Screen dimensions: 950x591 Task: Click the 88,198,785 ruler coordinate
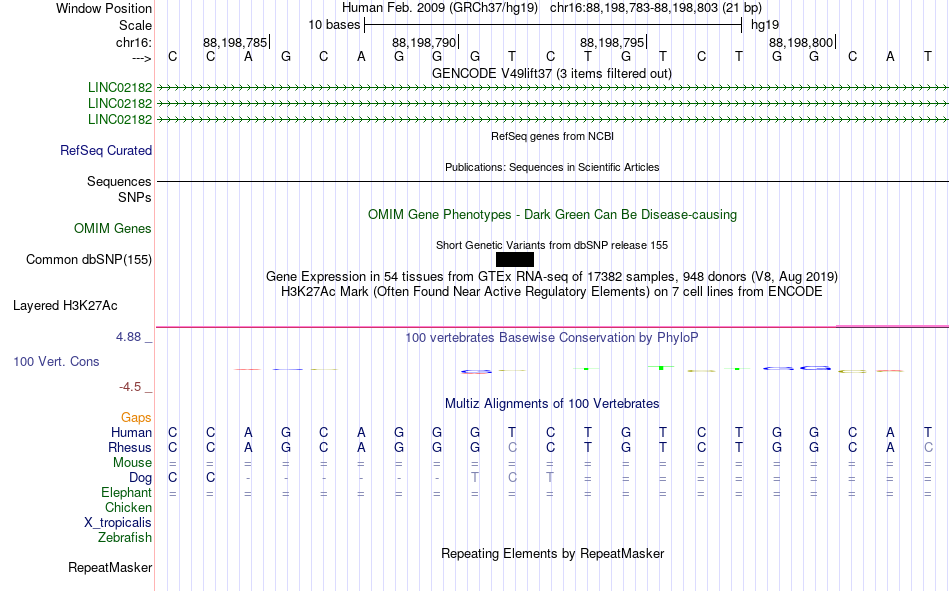click(x=235, y=42)
